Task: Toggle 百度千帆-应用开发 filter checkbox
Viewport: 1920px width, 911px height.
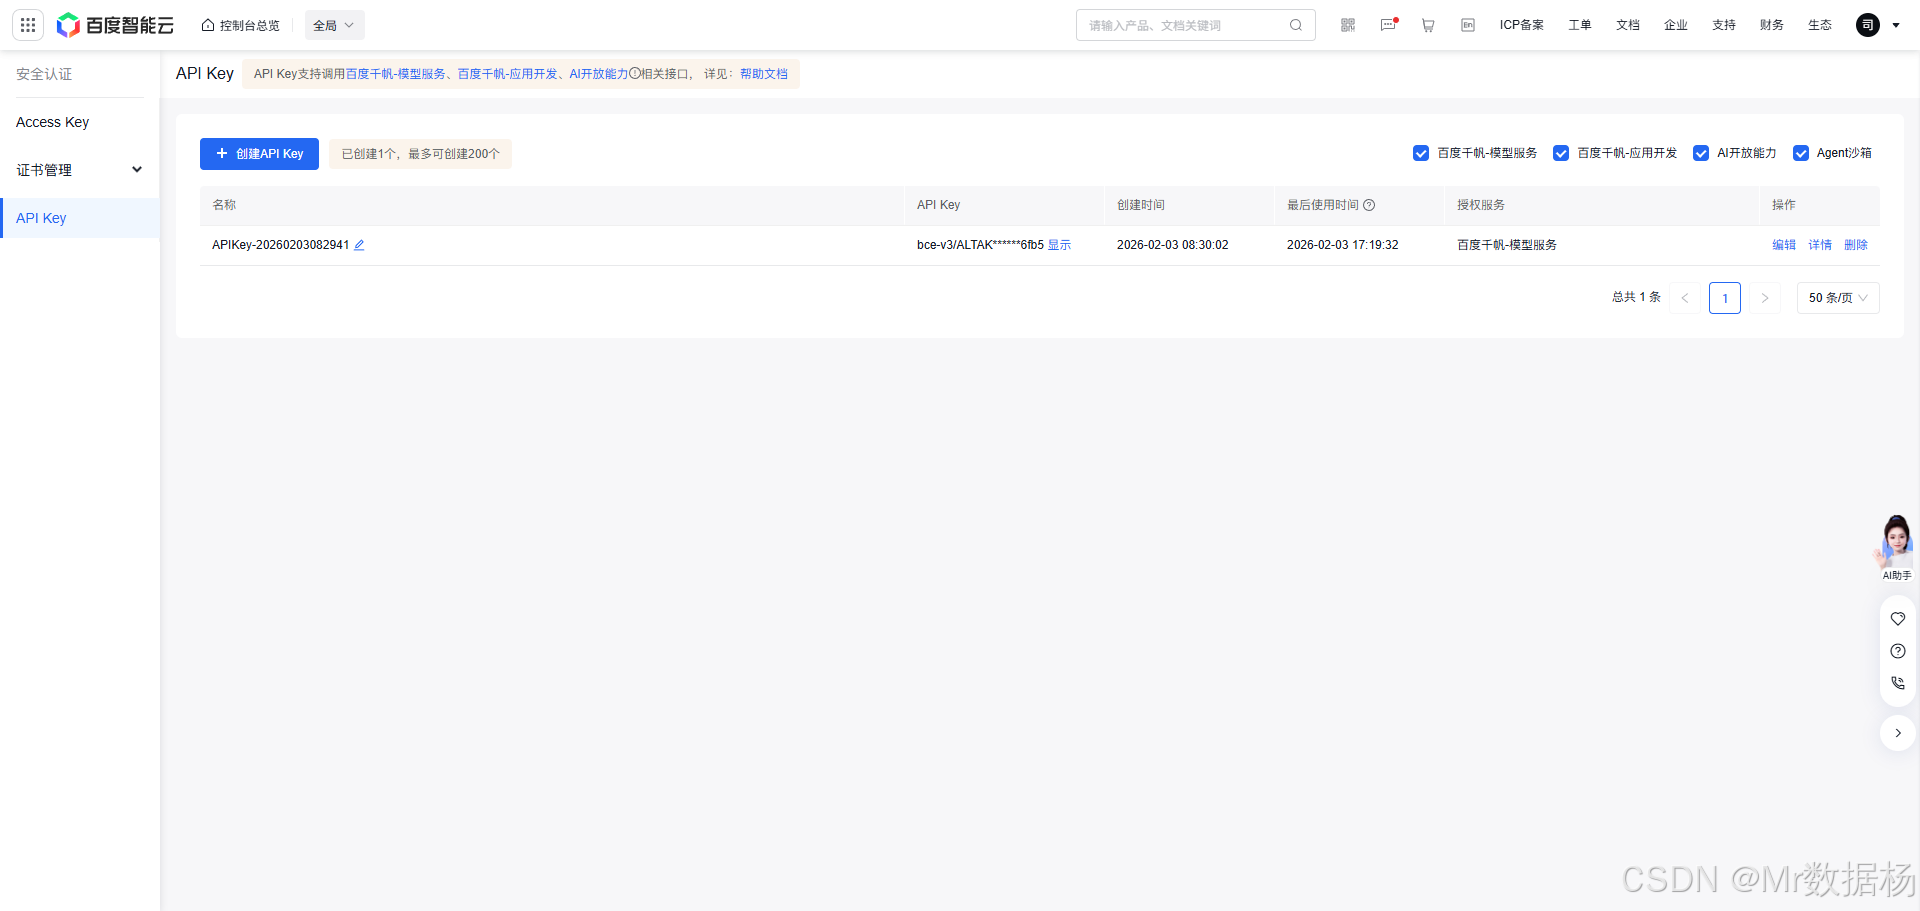Action: 1561,153
